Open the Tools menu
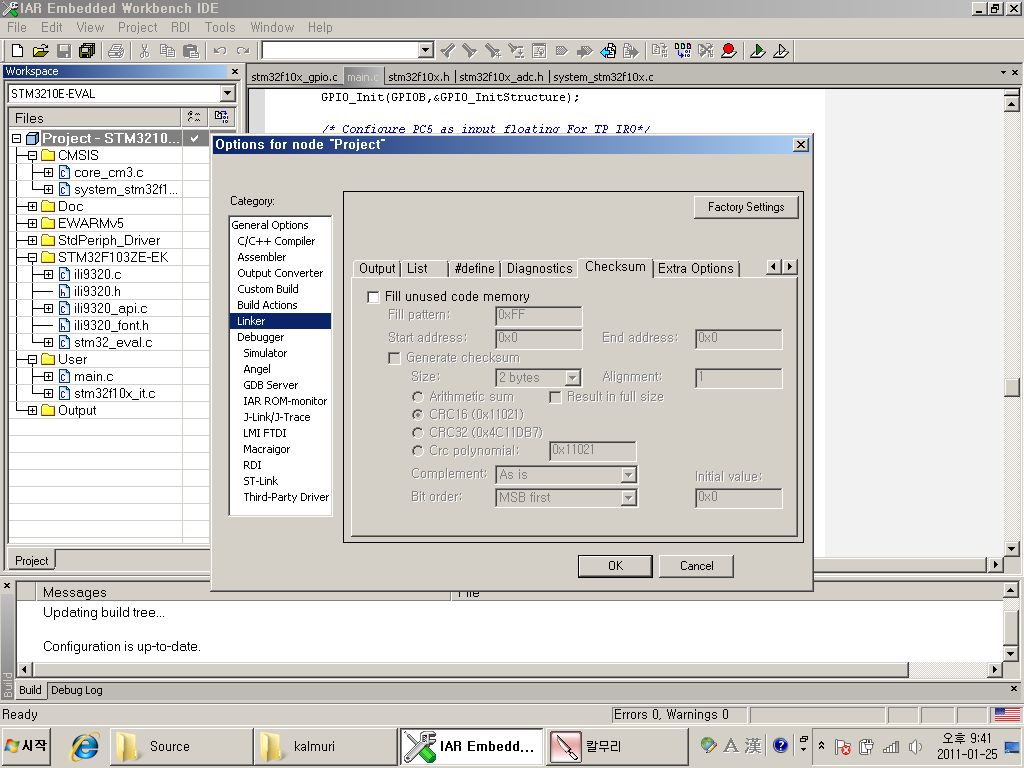The width and height of the screenshot is (1024, 768). [x=220, y=27]
